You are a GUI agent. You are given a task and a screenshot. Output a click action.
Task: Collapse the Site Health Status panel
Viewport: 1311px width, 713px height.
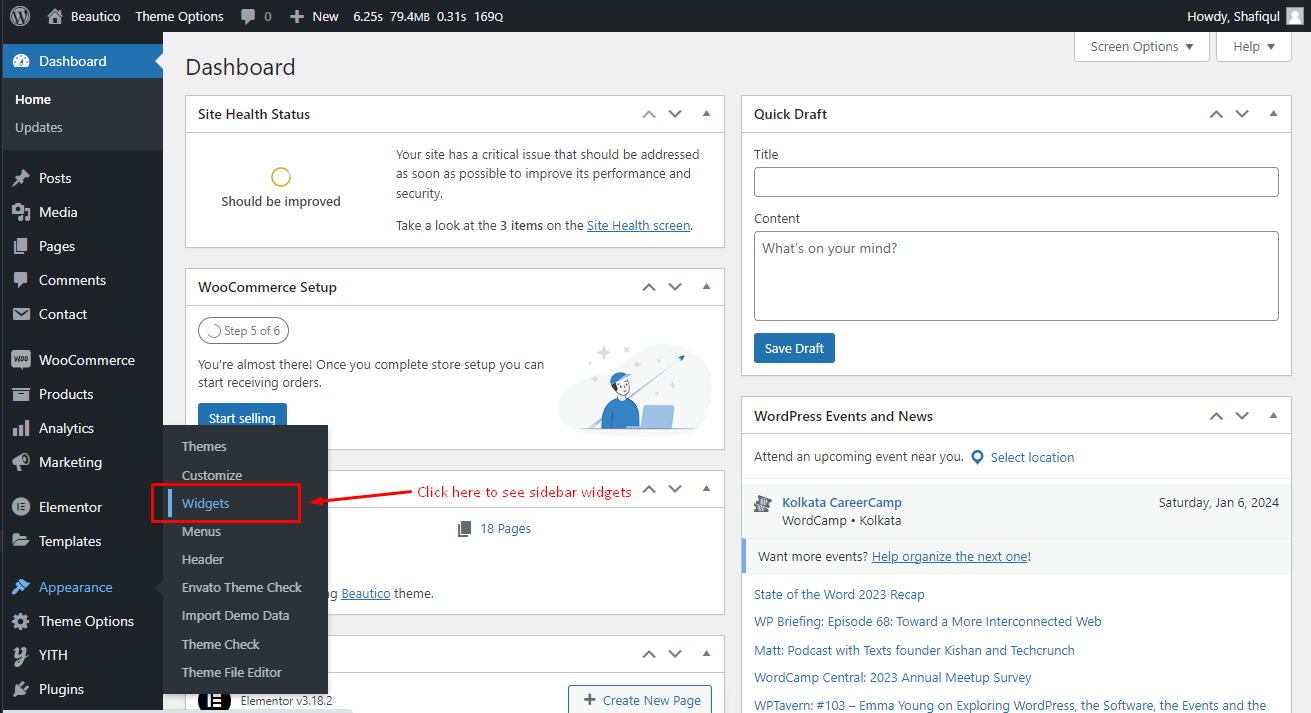pos(706,114)
